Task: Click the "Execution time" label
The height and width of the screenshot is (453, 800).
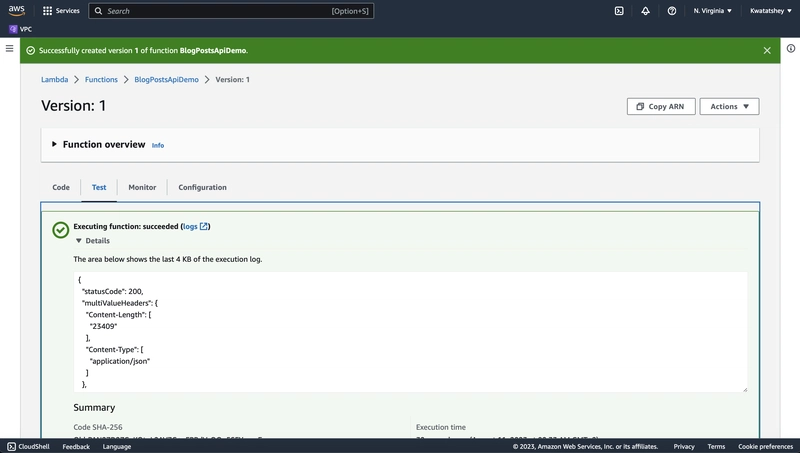Action: 441,427
